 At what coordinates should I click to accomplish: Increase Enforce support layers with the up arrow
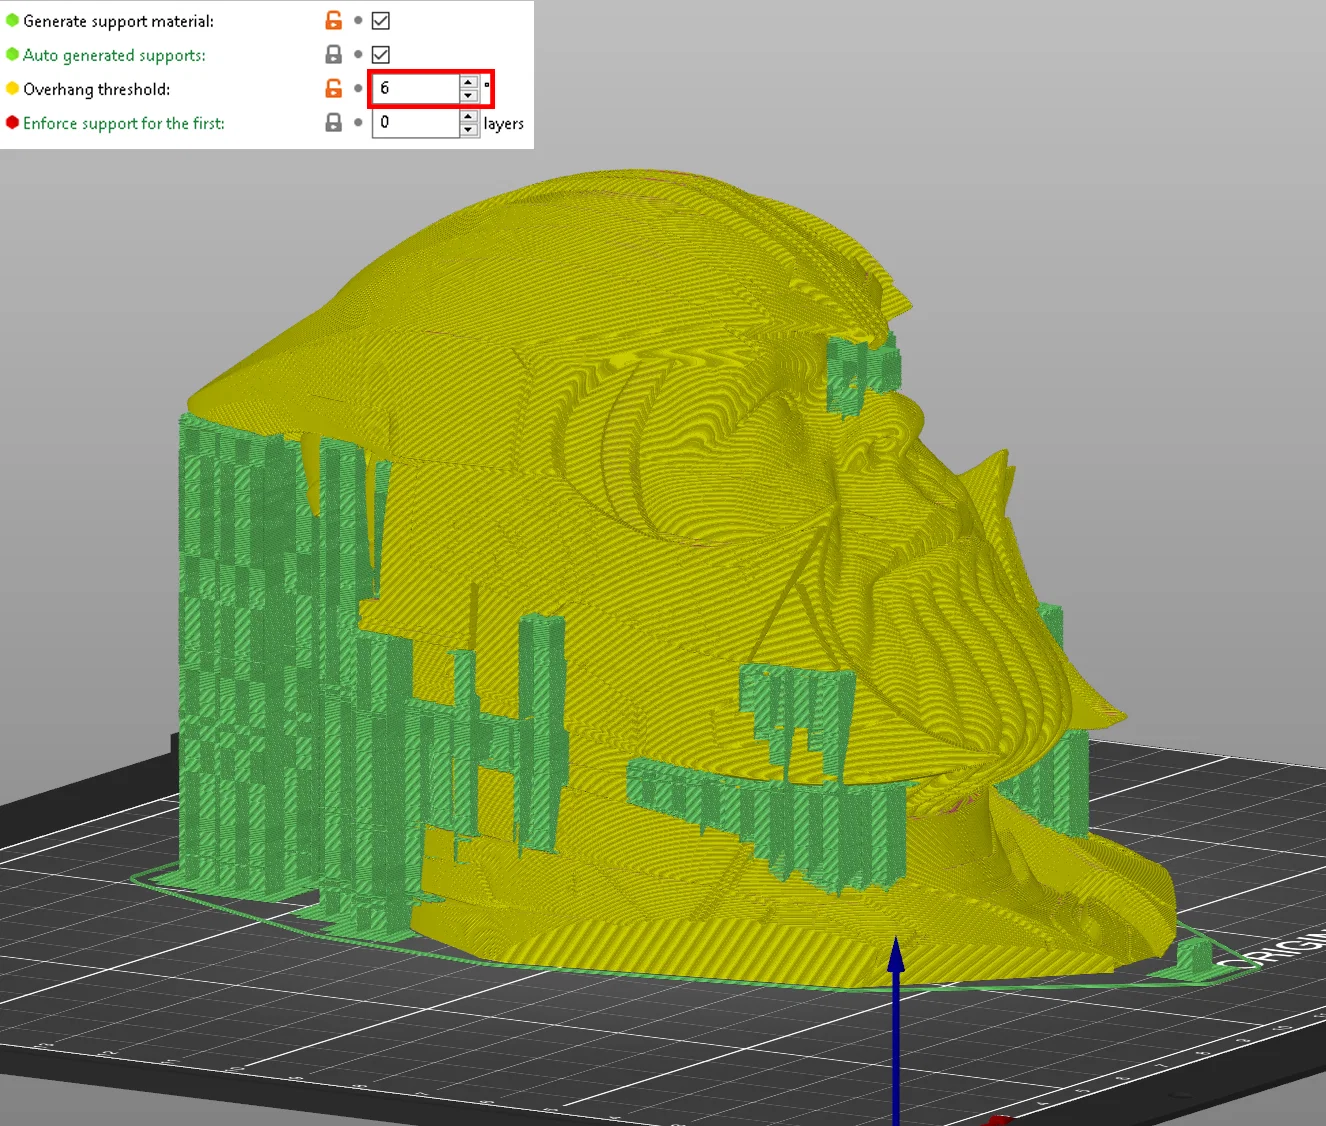pyautogui.click(x=468, y=116)
